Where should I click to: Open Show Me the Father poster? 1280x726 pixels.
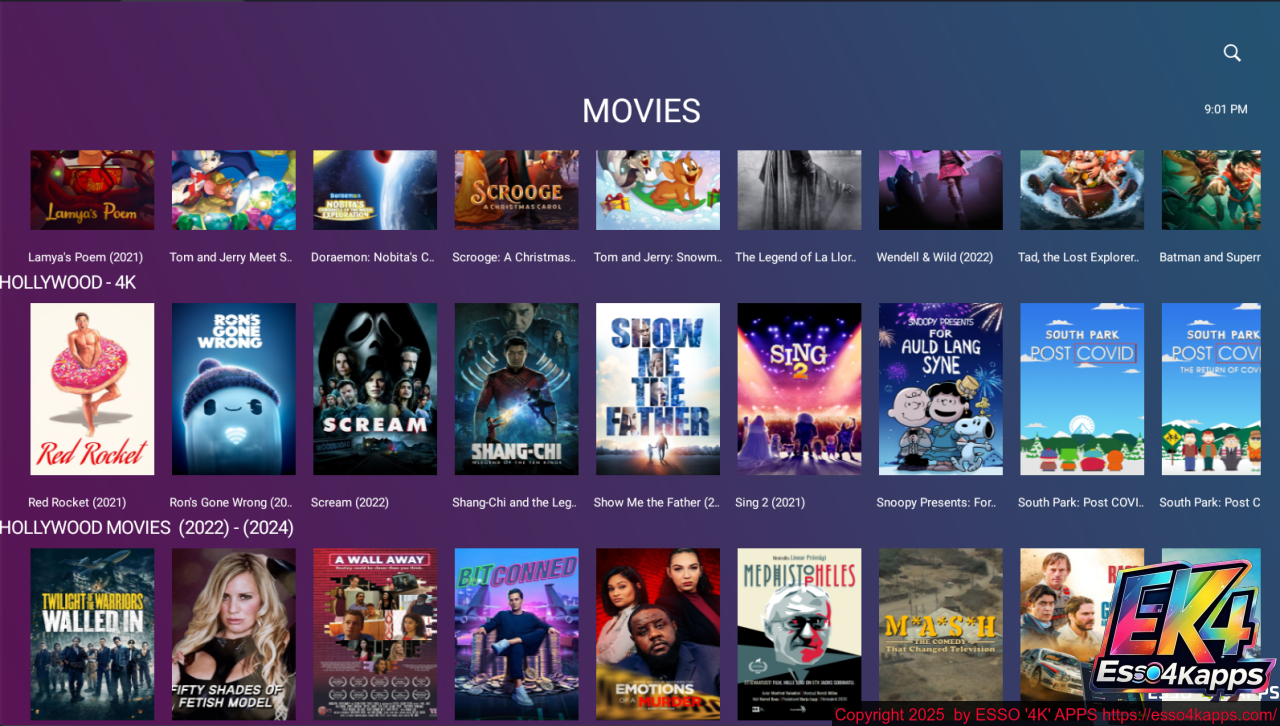[658, 389]
